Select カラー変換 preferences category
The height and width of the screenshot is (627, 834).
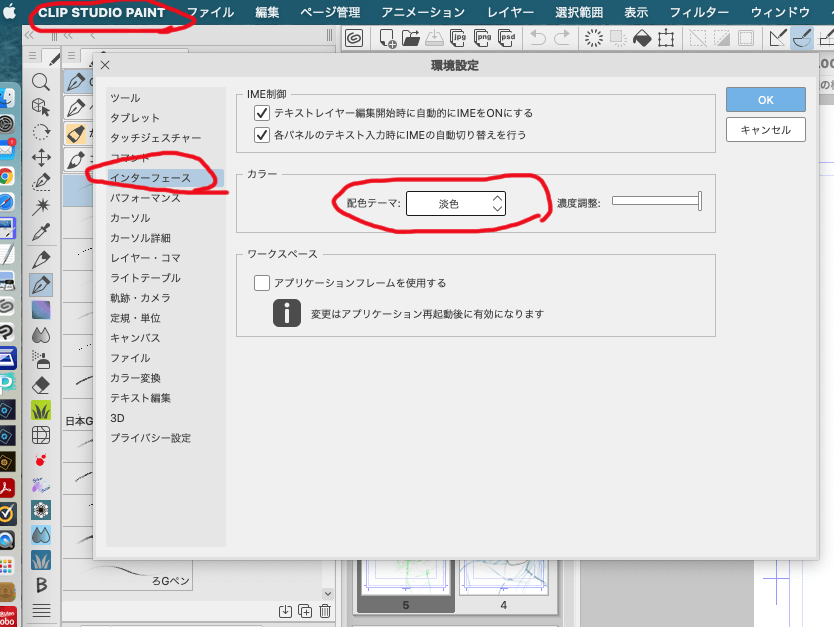(135, 378)
